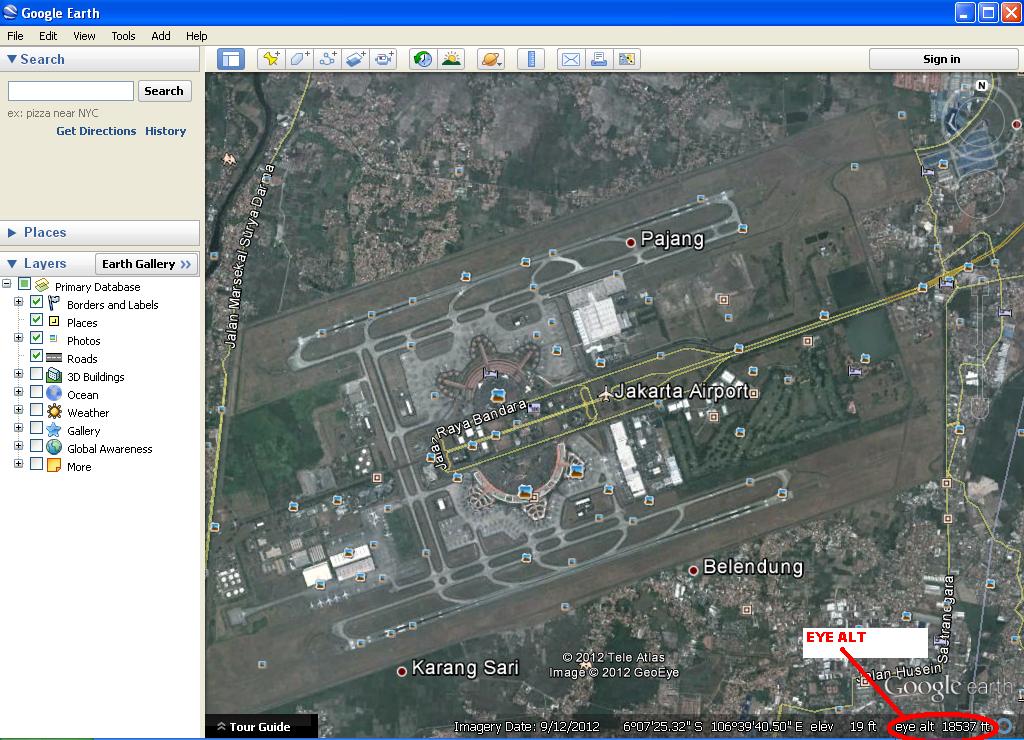Uncheck the Roads layer checkbox
Viewport: 1024px width, 740px height.
[37, 356]
